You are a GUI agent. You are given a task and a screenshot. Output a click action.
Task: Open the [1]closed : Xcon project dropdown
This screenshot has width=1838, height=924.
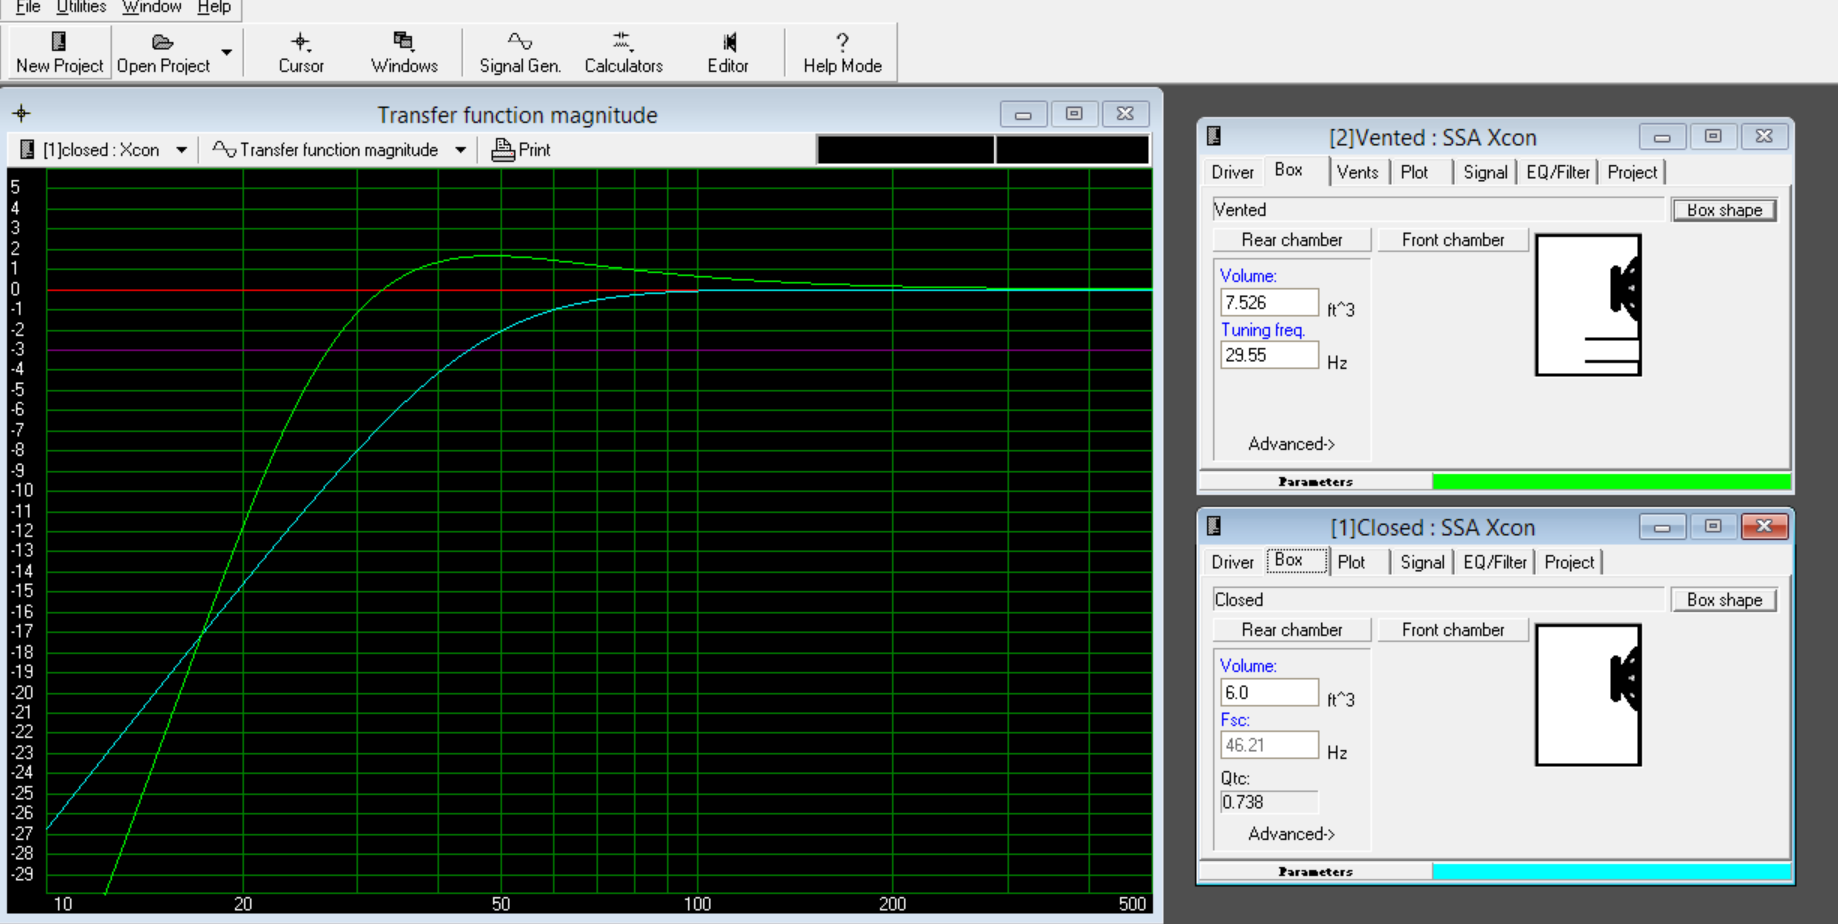181,150
